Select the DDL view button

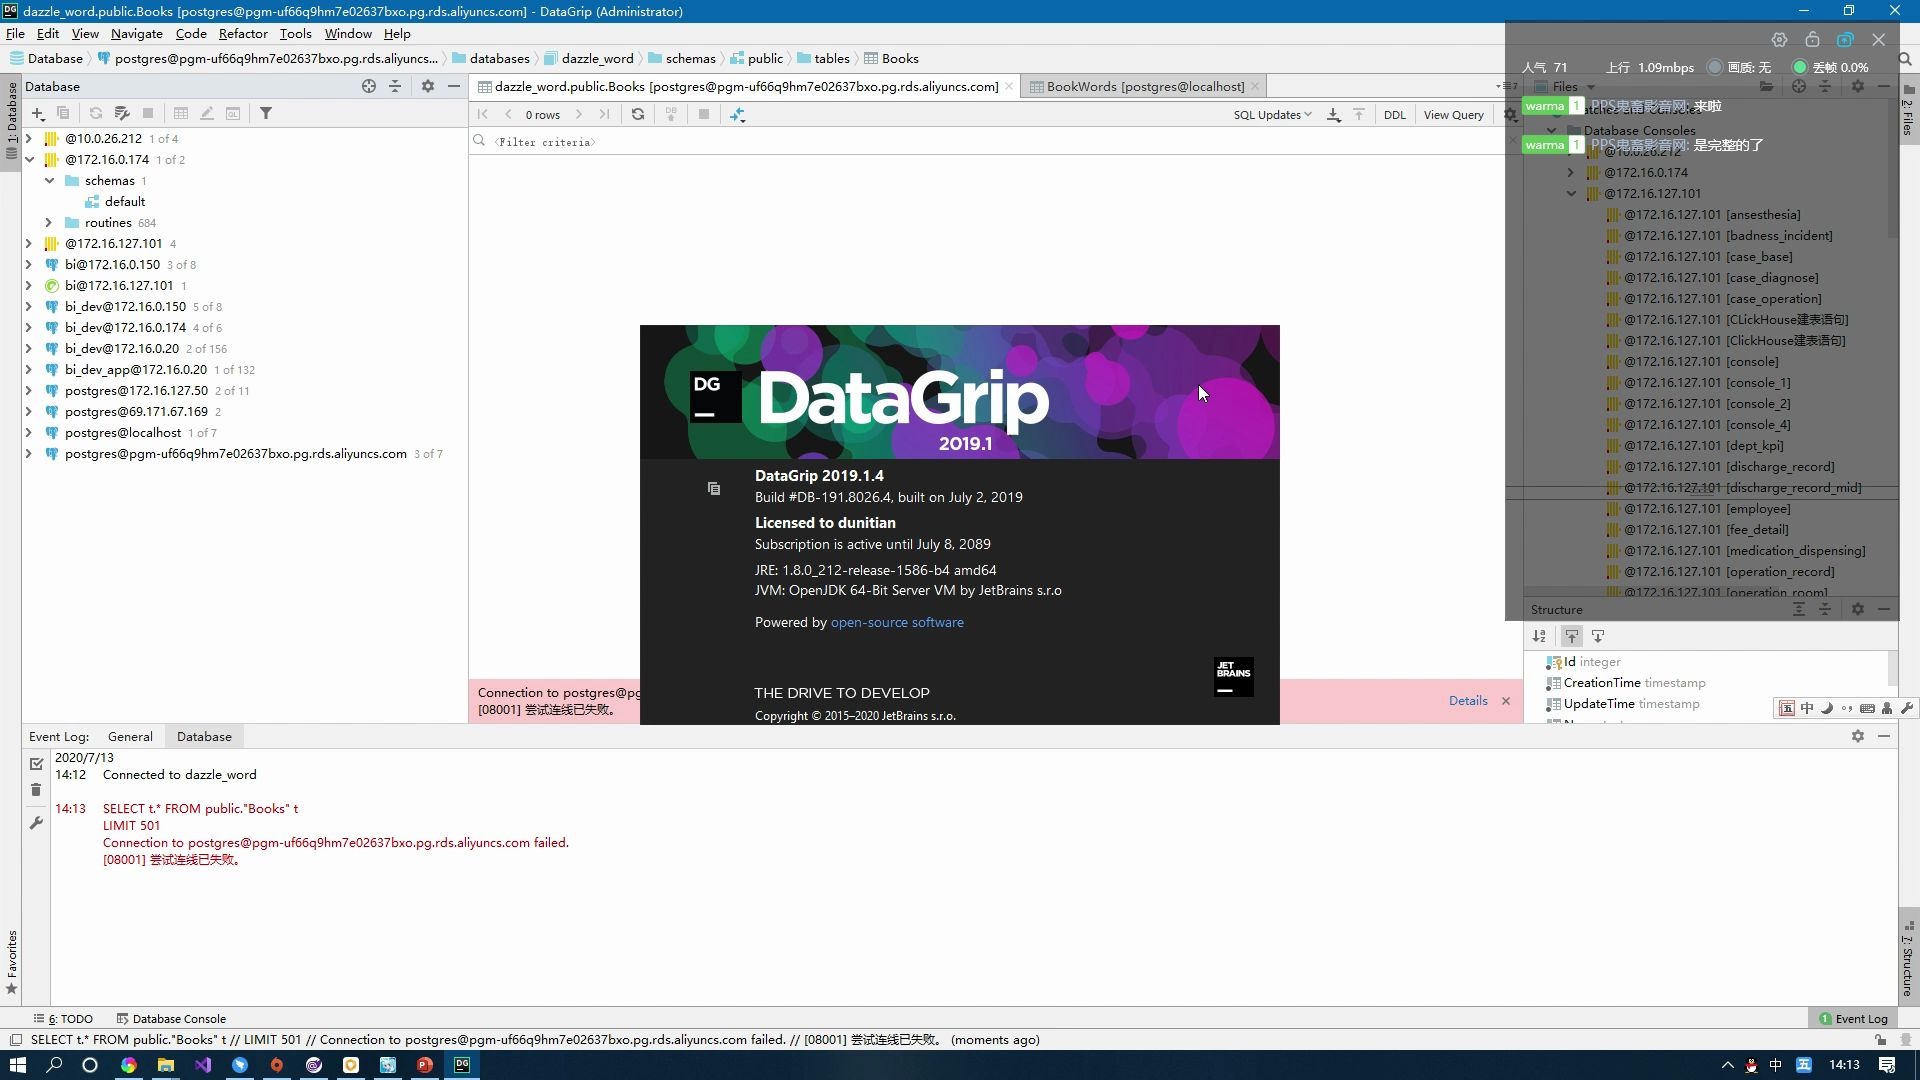[1394, 115]
